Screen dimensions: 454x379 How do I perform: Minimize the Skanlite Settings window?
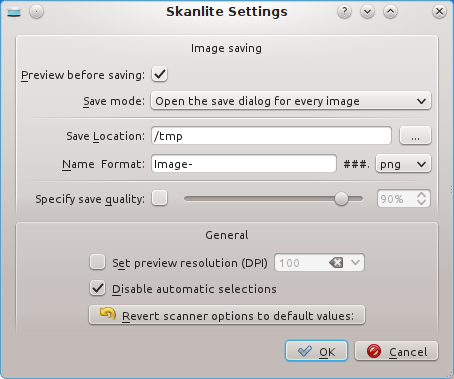coord(367,12)
